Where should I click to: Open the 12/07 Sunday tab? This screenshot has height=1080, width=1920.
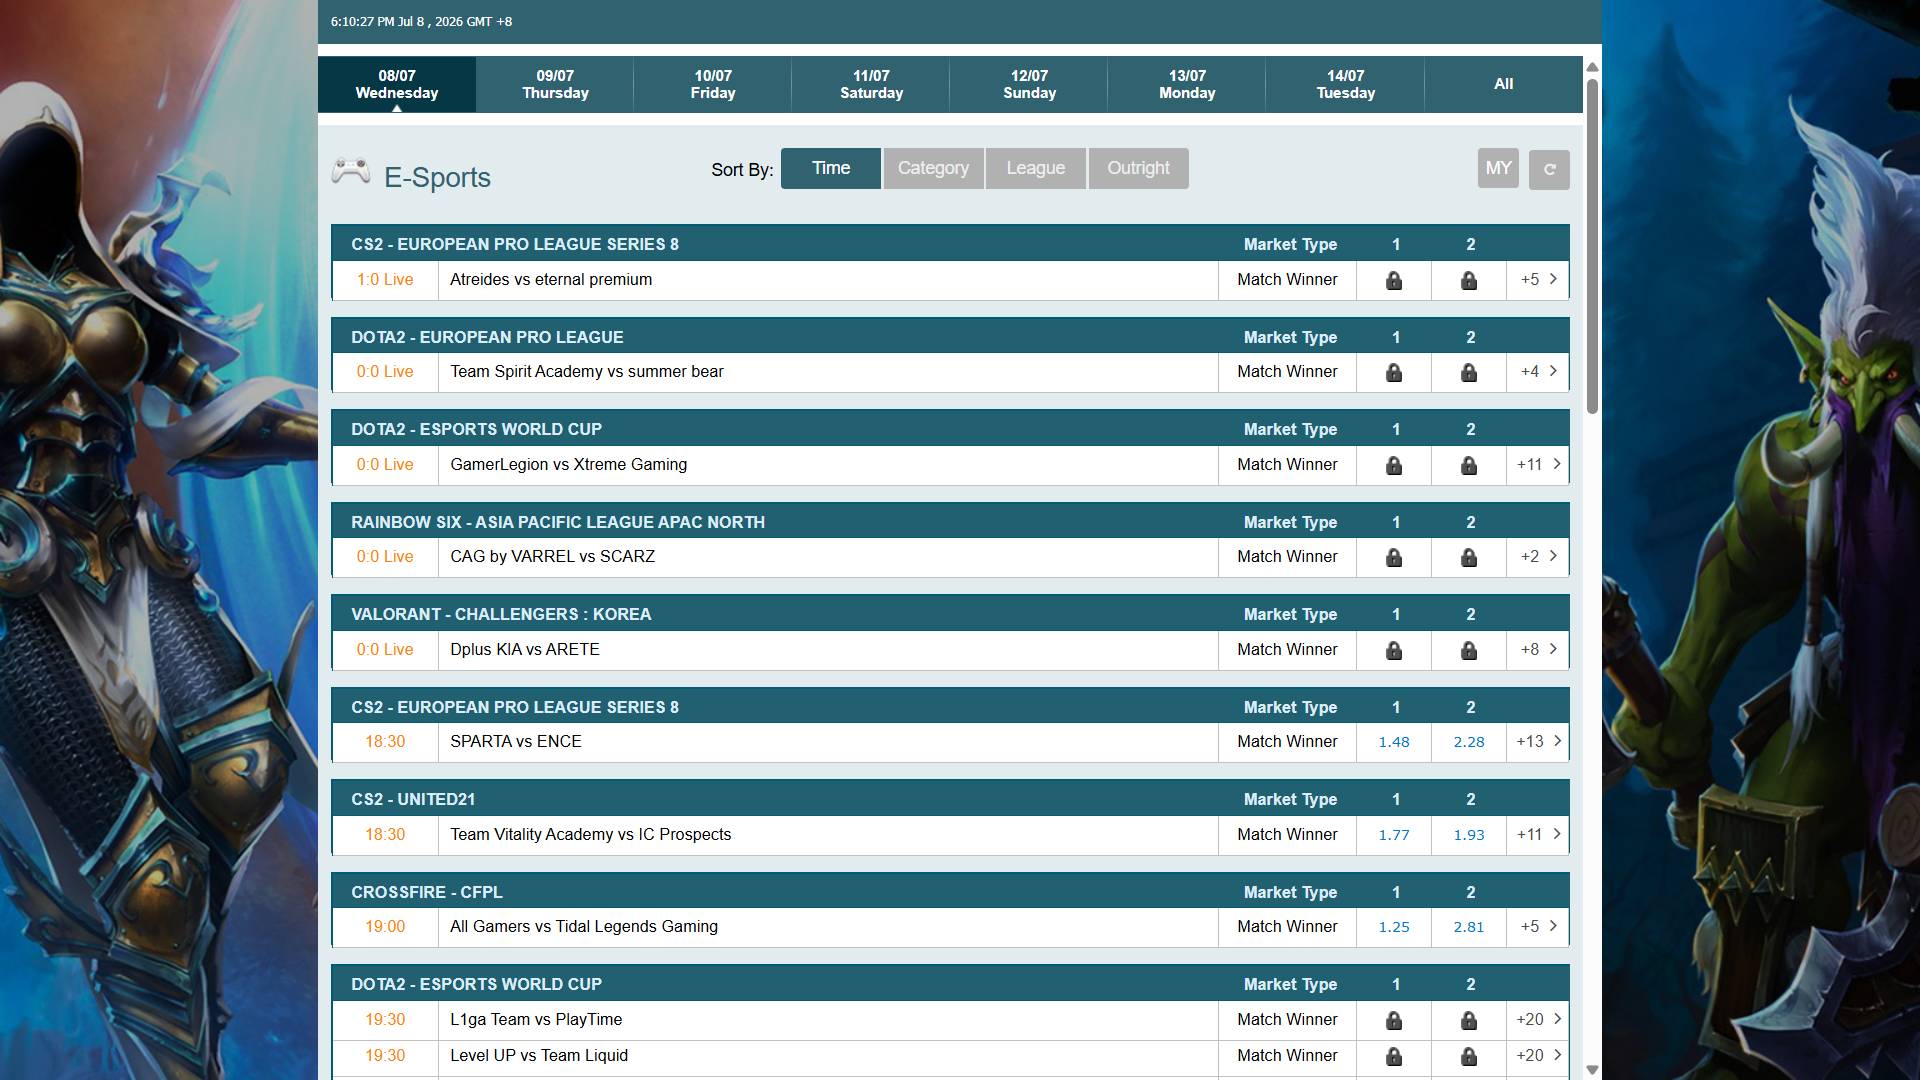(x=1029, y=84)
